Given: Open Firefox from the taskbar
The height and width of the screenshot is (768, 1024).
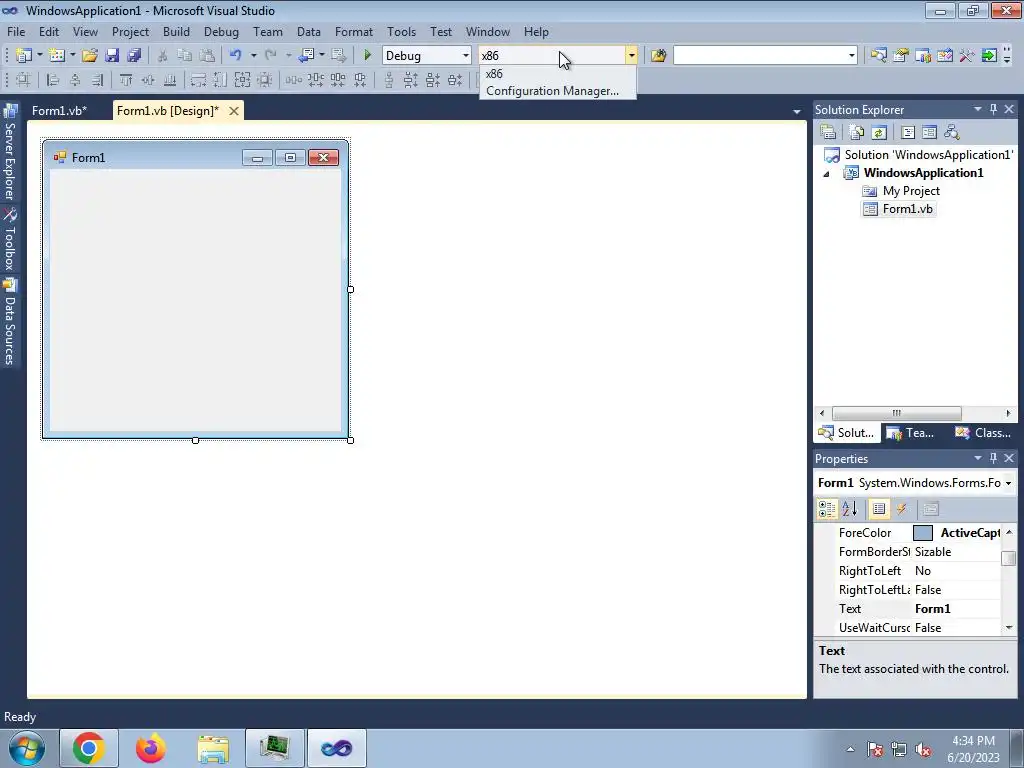Looking at the screenshot, I should (150, 748).
